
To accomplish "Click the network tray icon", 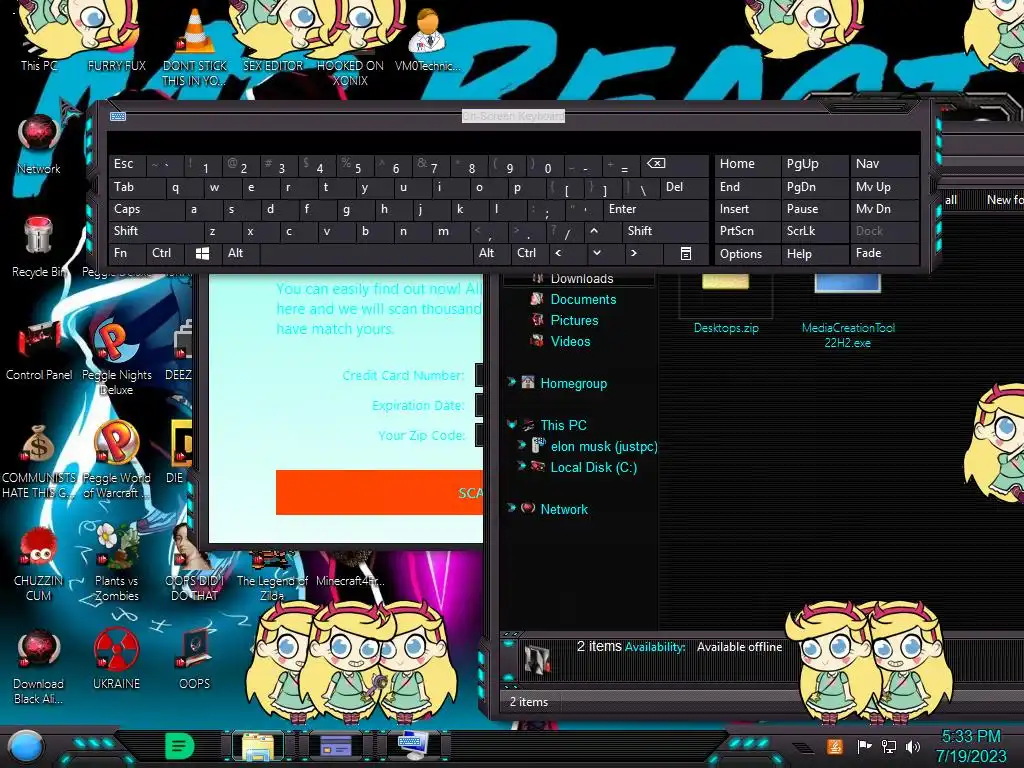I will (x=888, y=746).
